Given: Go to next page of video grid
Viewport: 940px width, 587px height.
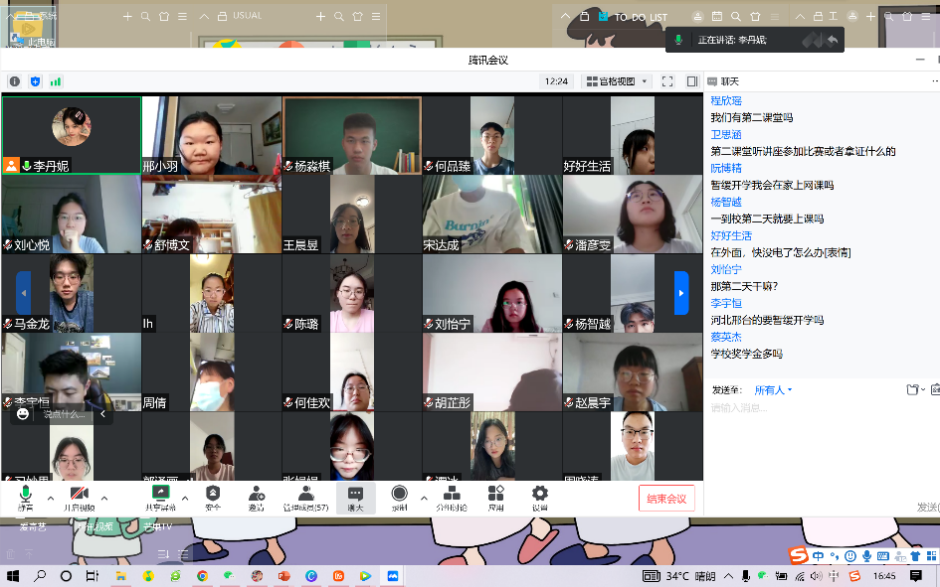Looking at the screenshot, I should (x=681, y=293).
